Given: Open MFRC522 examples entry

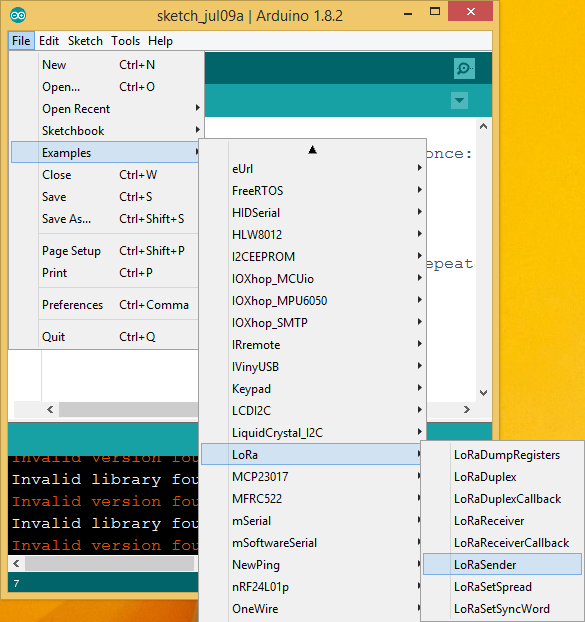Looking at the screenshot, I should pos(313,499).
